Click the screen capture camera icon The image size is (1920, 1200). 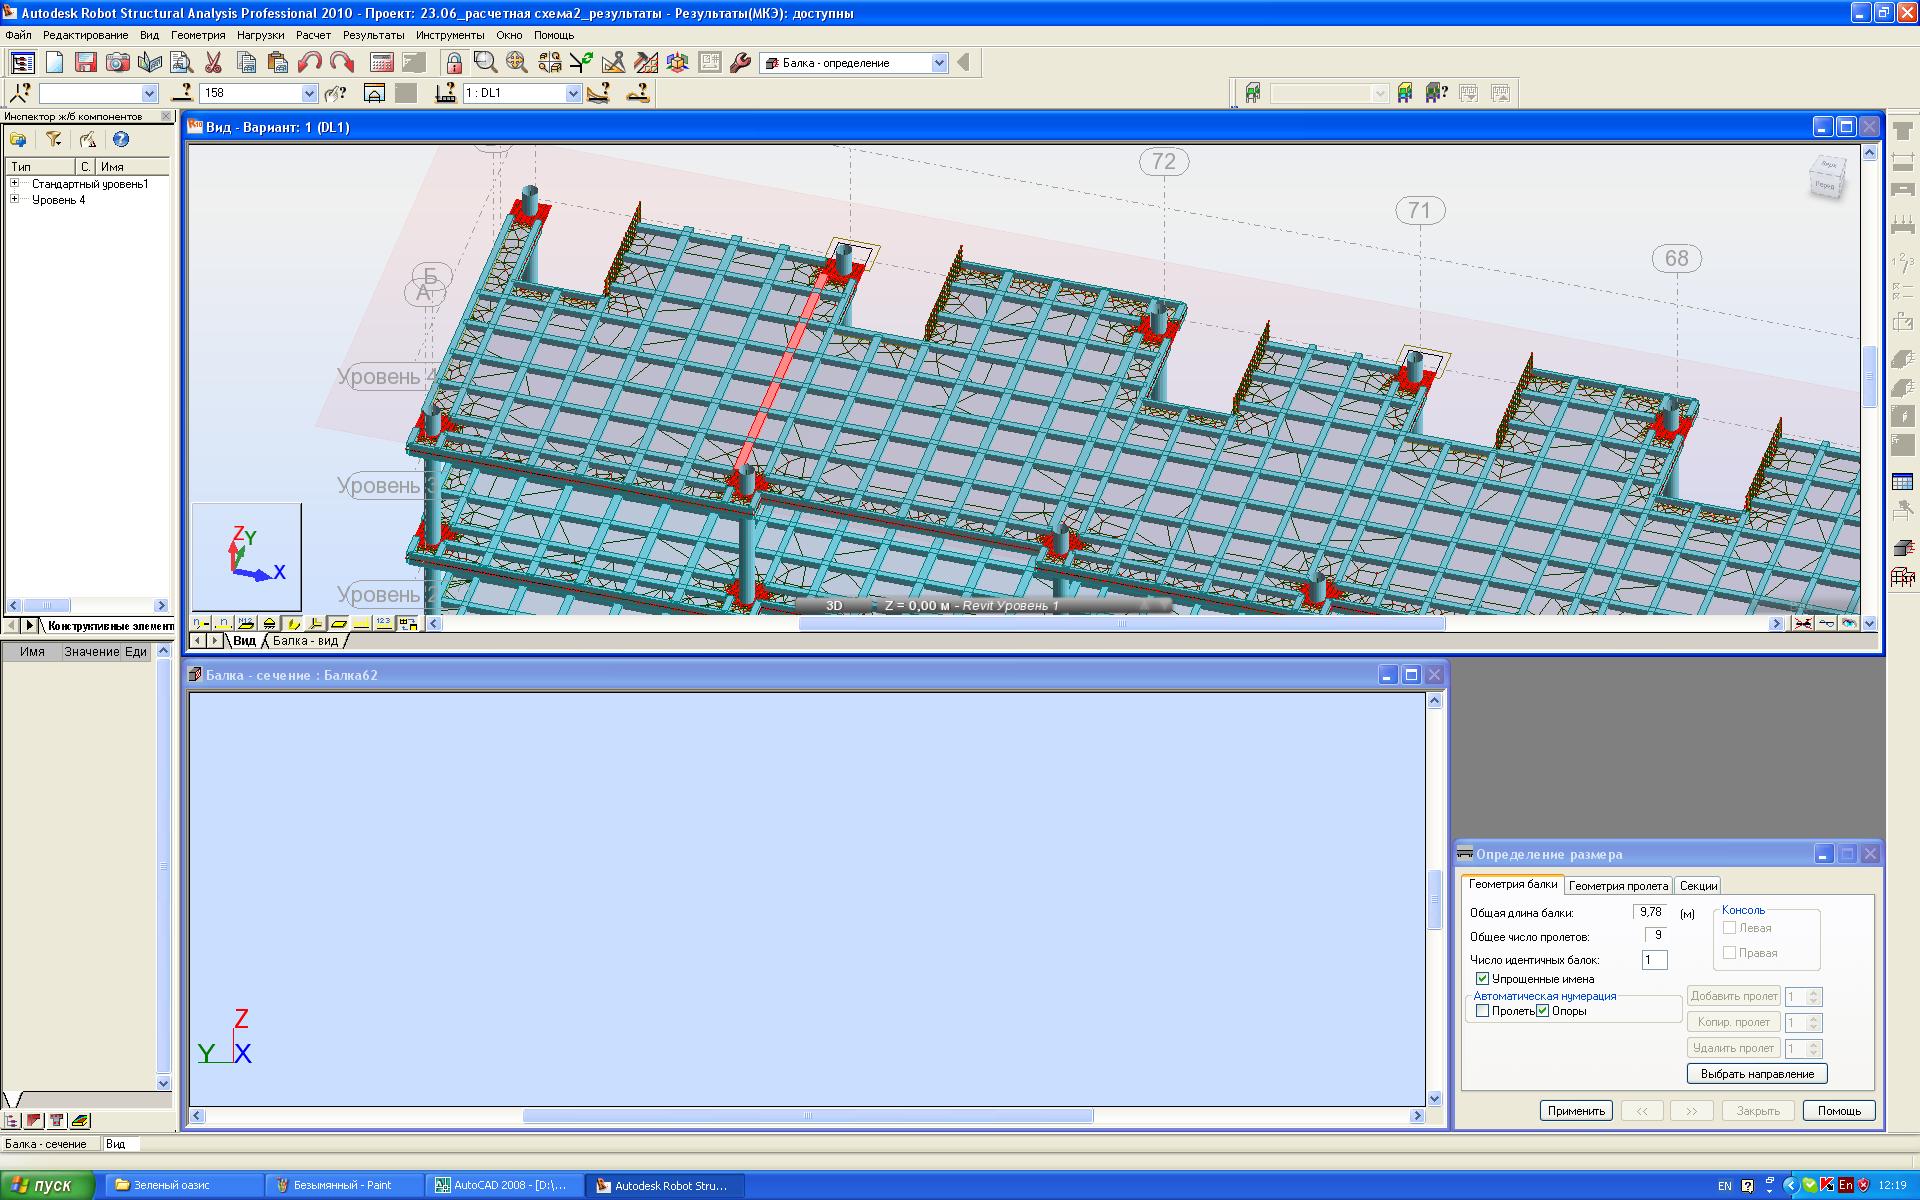coord(118,62)
